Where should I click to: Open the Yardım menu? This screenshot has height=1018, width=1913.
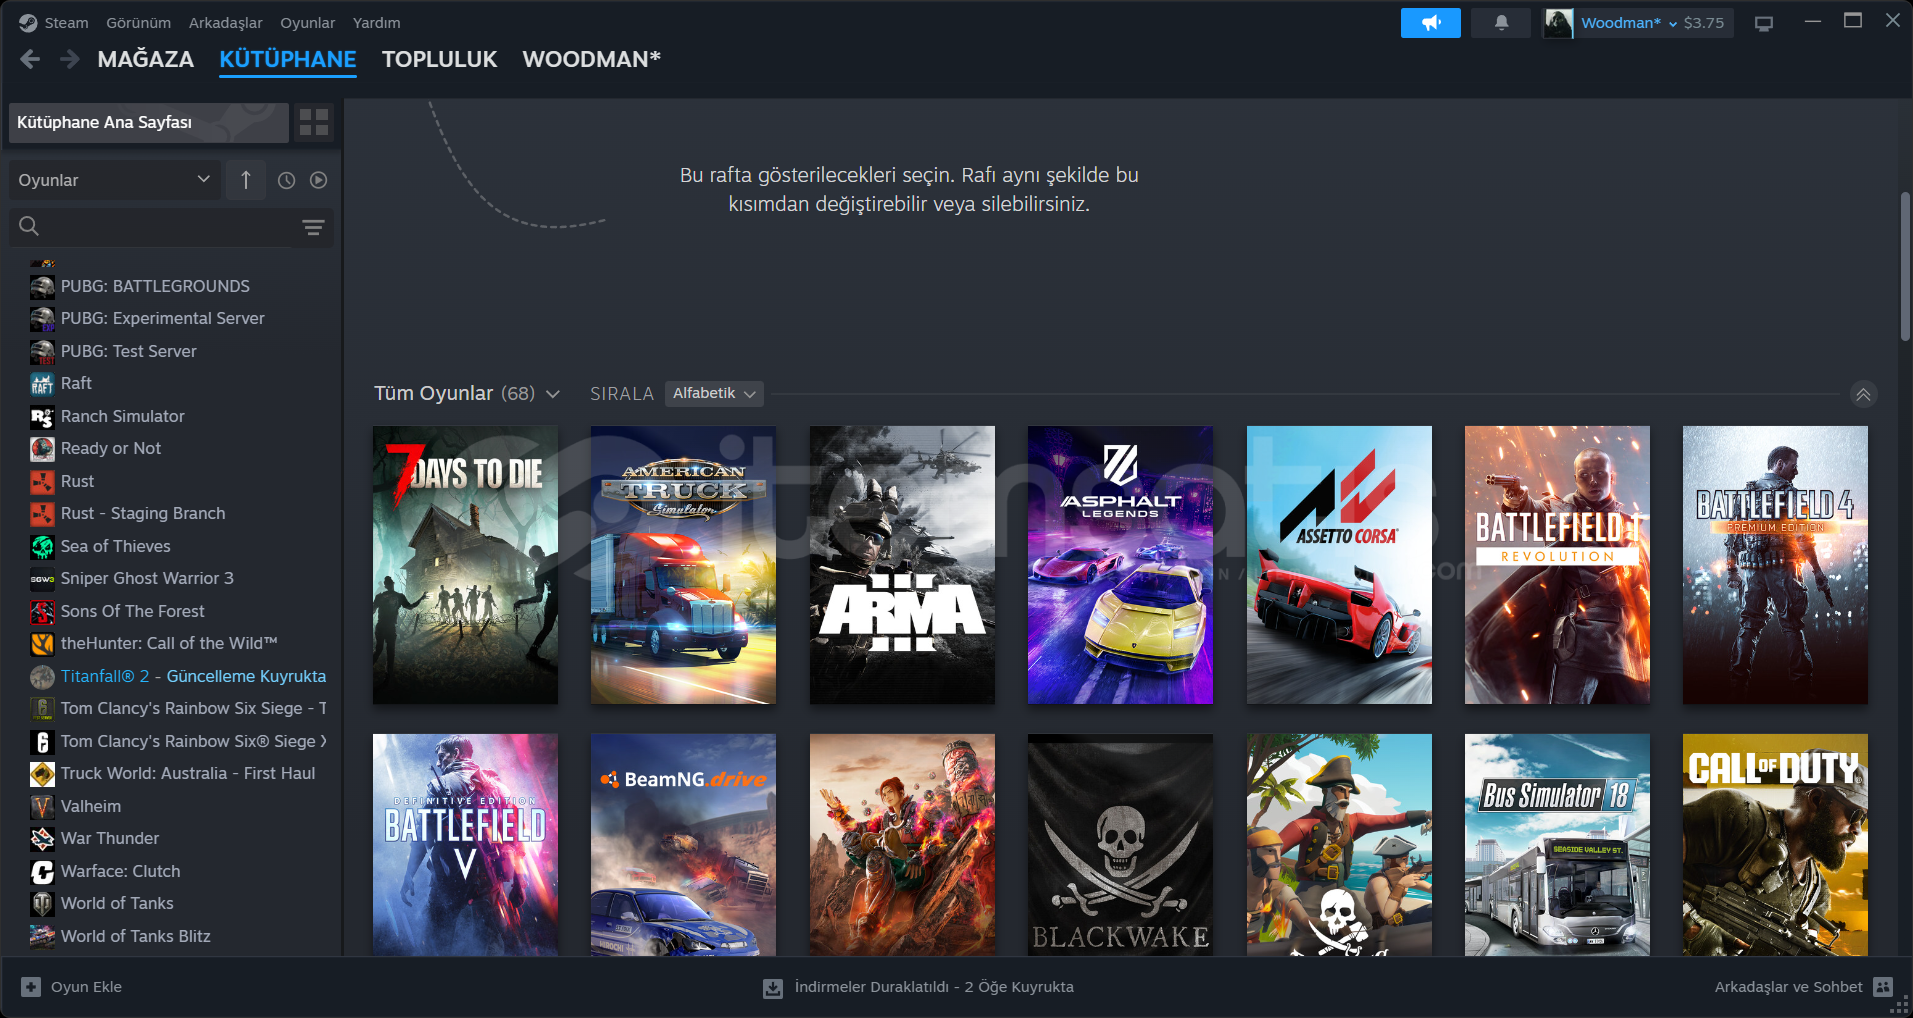pyautogui.click(x=376, y=23)
